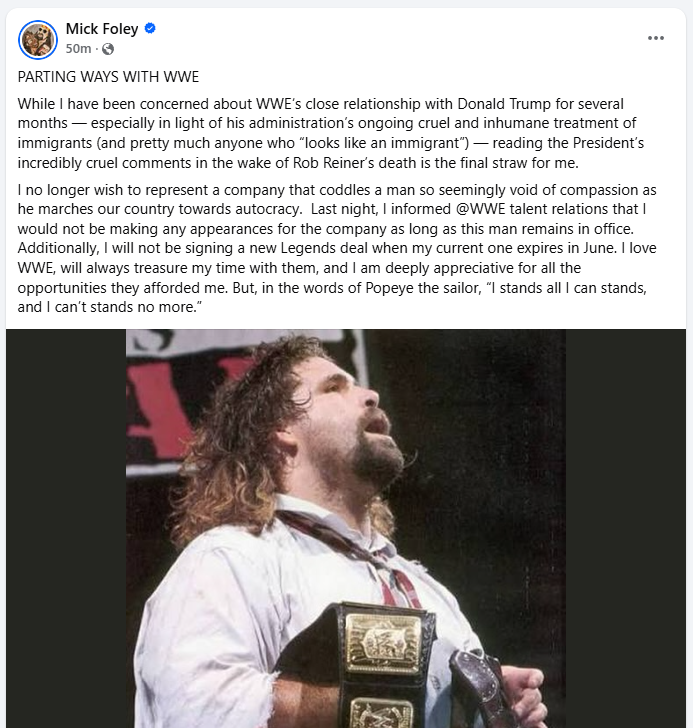Click the phrase 'Popeye the sailor'
The width and height of the screenshot is (693, 728).
[423, 288]
